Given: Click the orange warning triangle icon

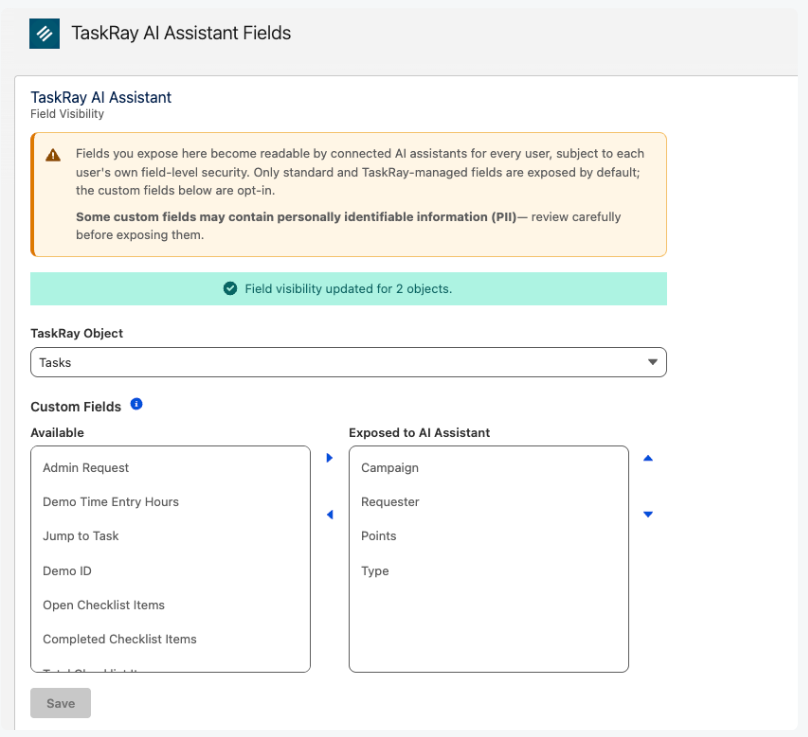Looking at the screenshot, I should (53, 155).
